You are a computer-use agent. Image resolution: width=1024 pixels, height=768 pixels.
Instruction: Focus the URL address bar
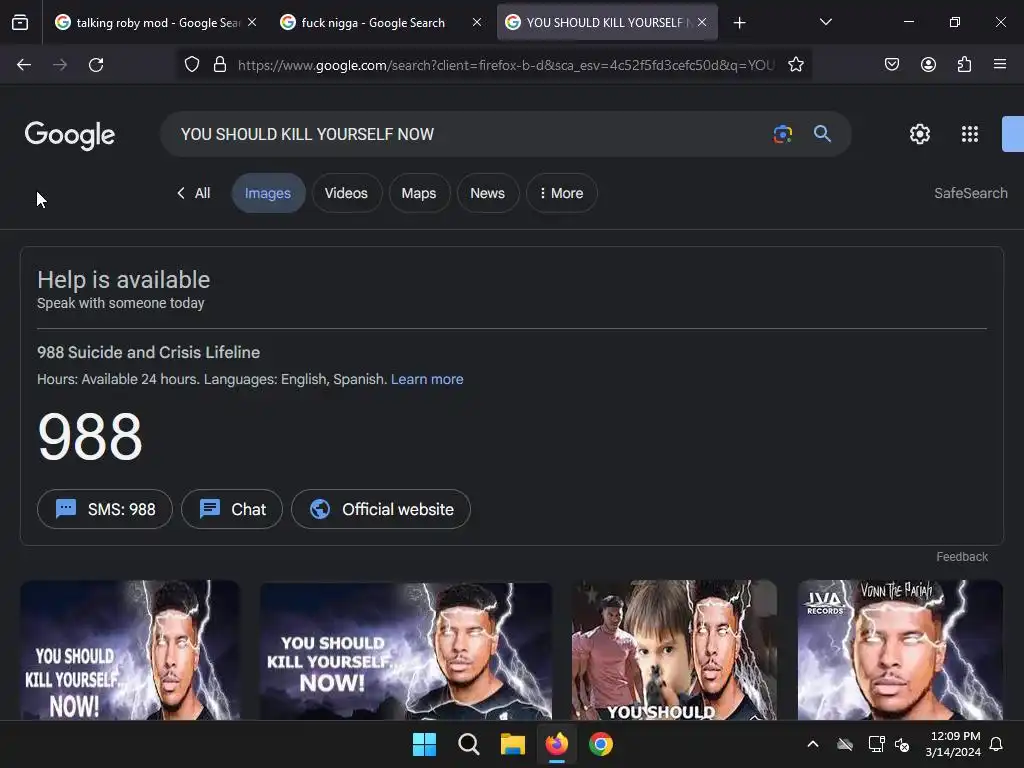[506, 65]
